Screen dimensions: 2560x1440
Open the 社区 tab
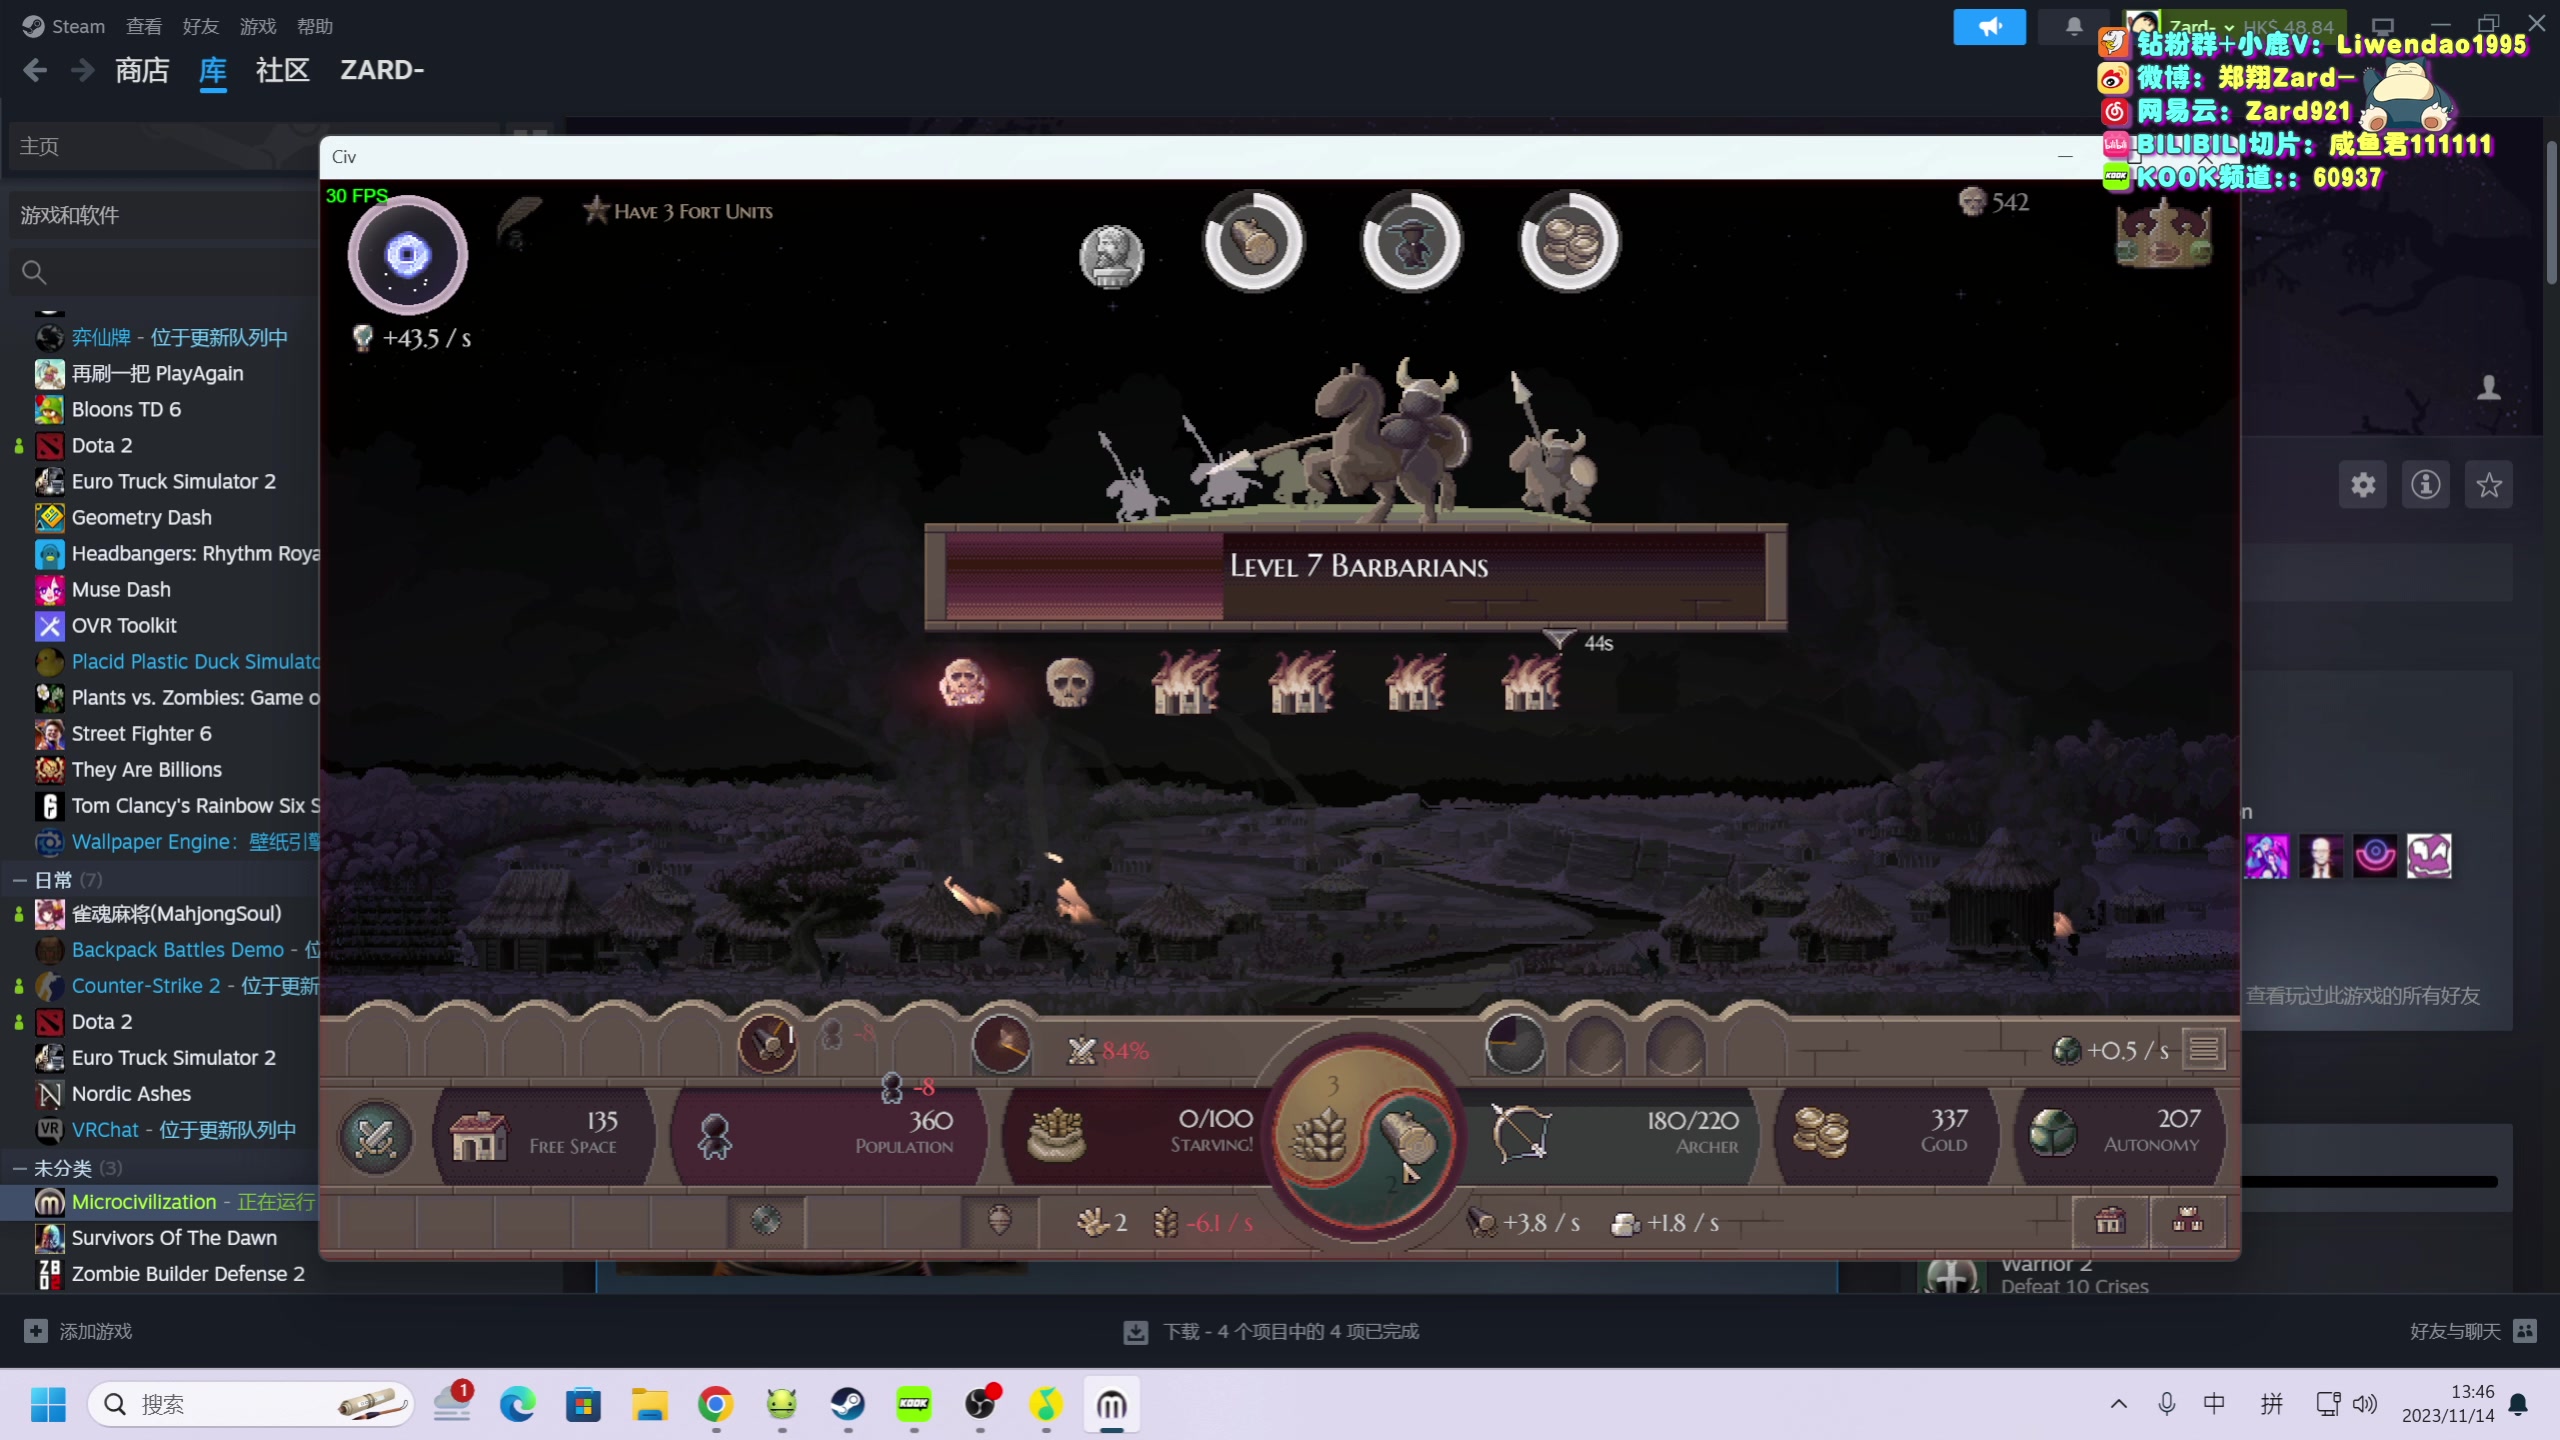pos(282,70)
